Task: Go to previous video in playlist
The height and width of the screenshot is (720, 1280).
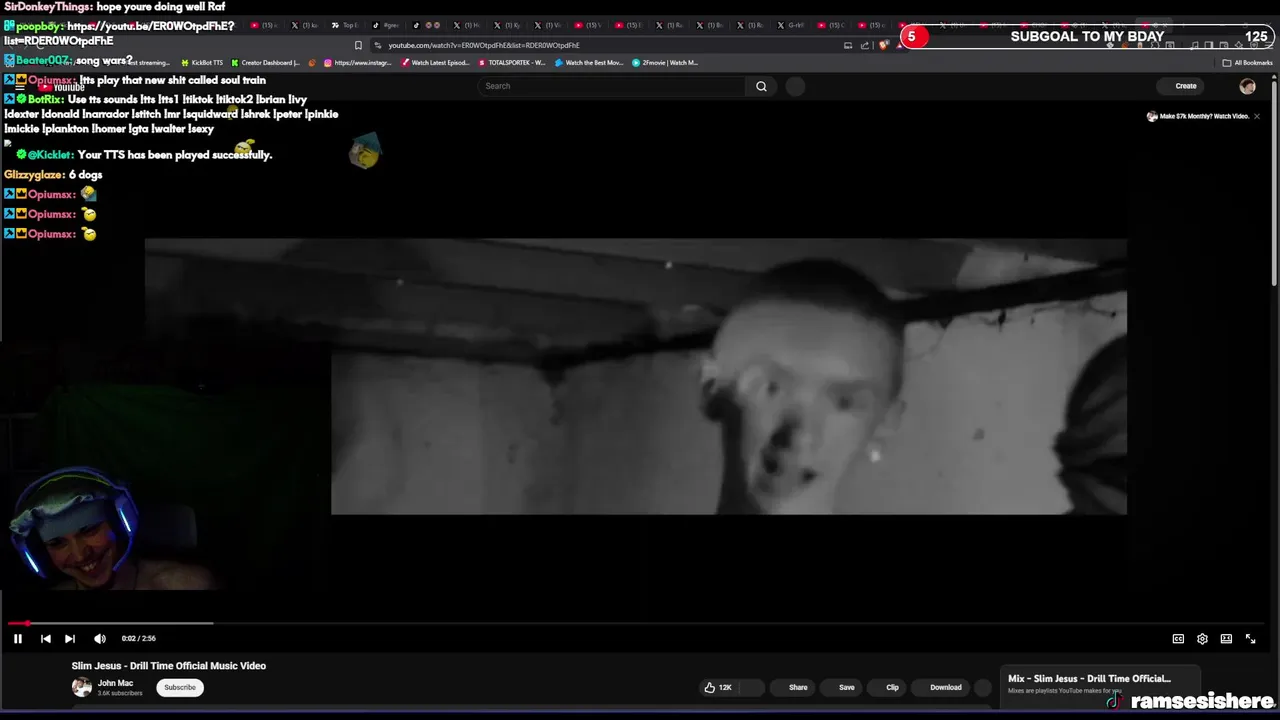Action: coord(45,638)
